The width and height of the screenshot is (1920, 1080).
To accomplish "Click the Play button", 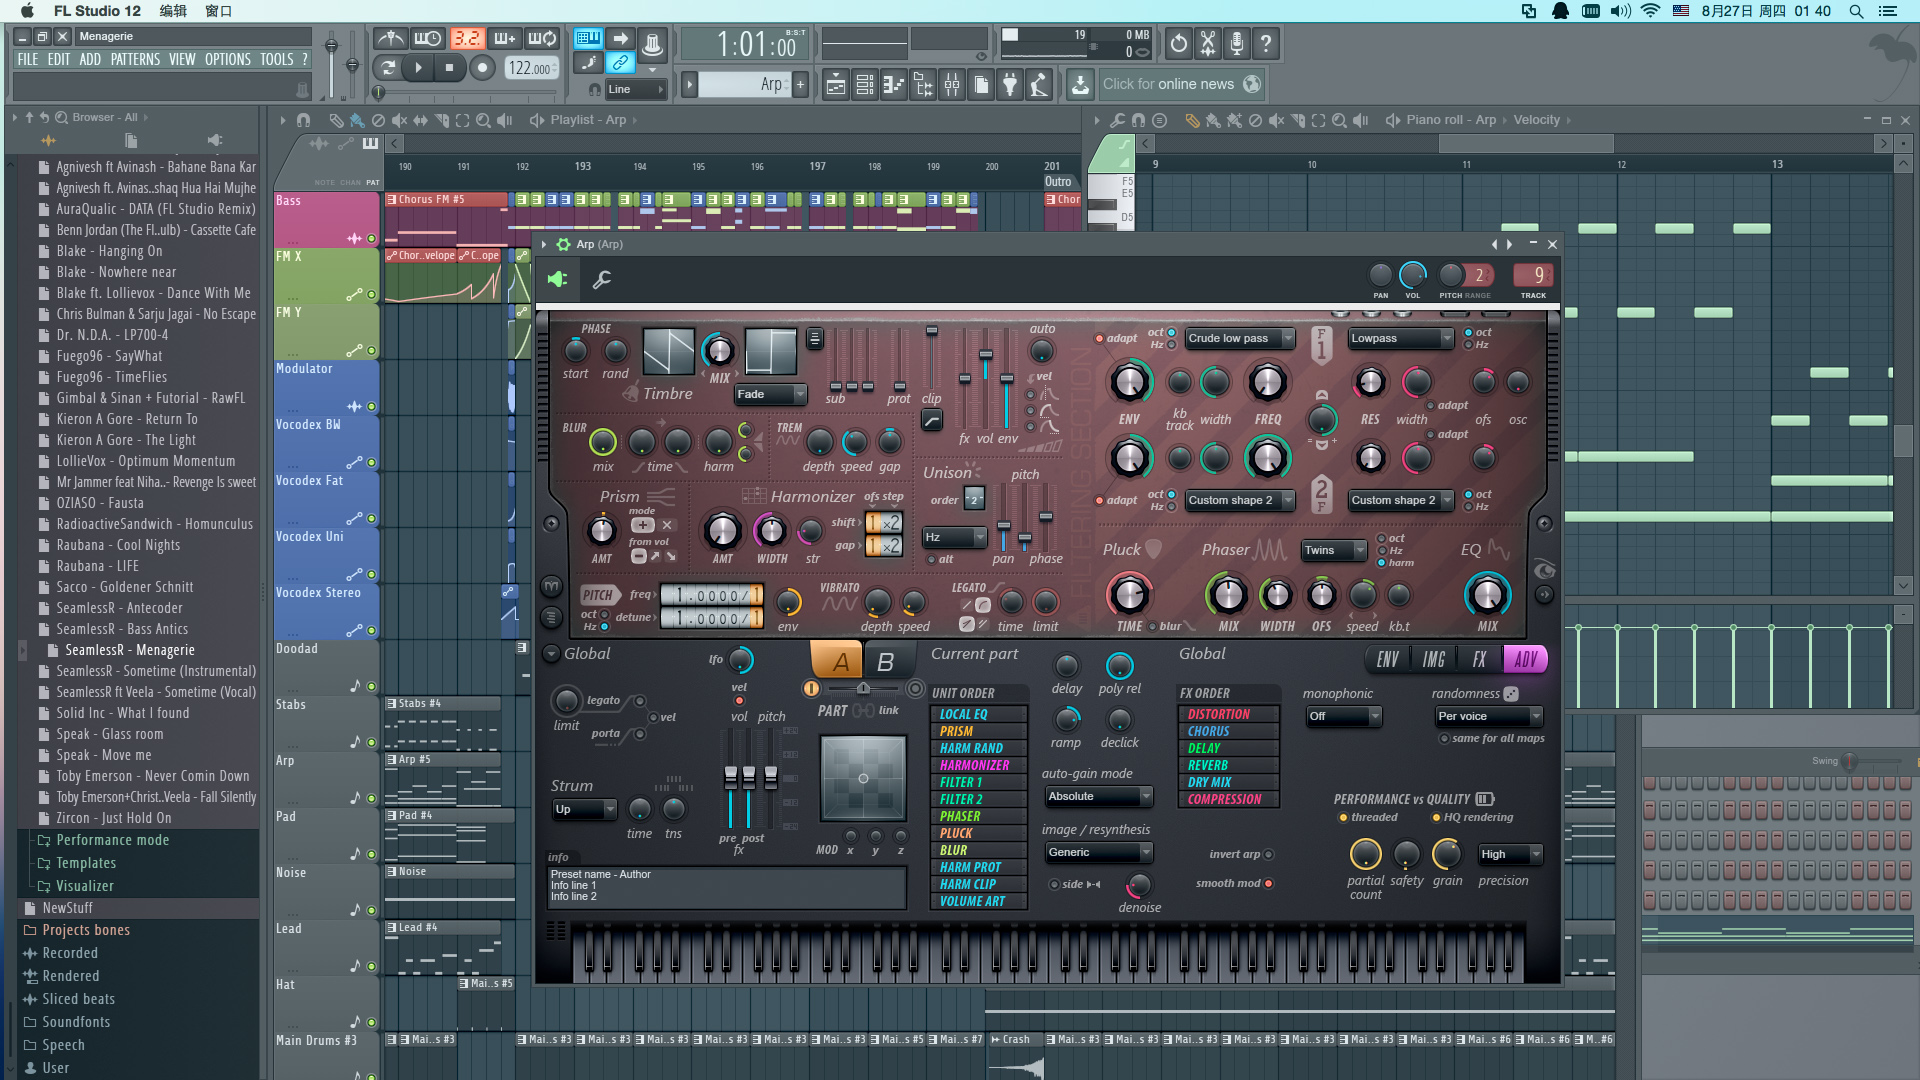I will (x=419, y=68).
